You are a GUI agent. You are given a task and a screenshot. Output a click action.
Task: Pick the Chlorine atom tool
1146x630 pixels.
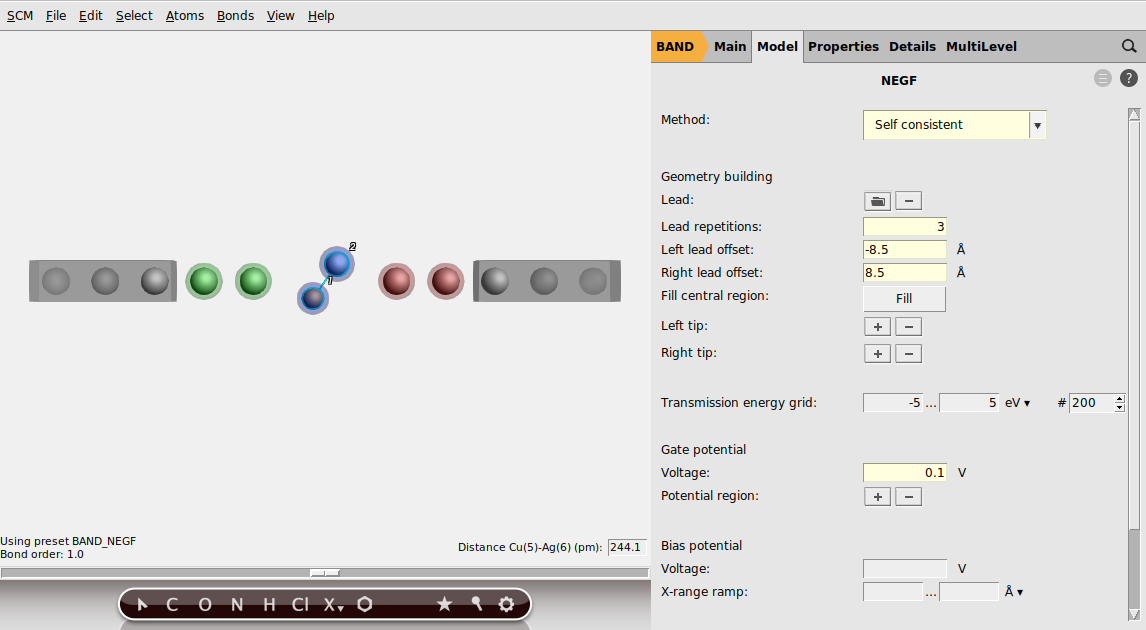click(x=300, y=604)
